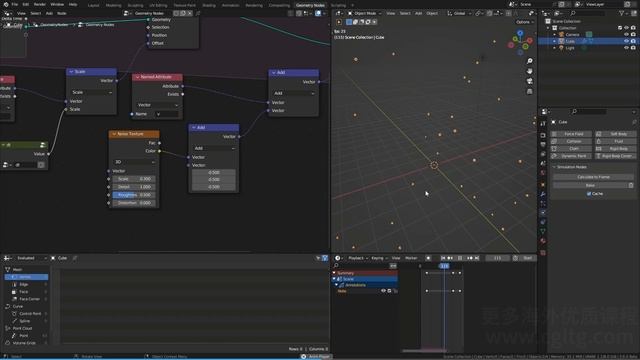The height and width of the screenshot is (360, 640).
Task: Collapse the Noise Texture node header
Action: [x=114, y=134]
